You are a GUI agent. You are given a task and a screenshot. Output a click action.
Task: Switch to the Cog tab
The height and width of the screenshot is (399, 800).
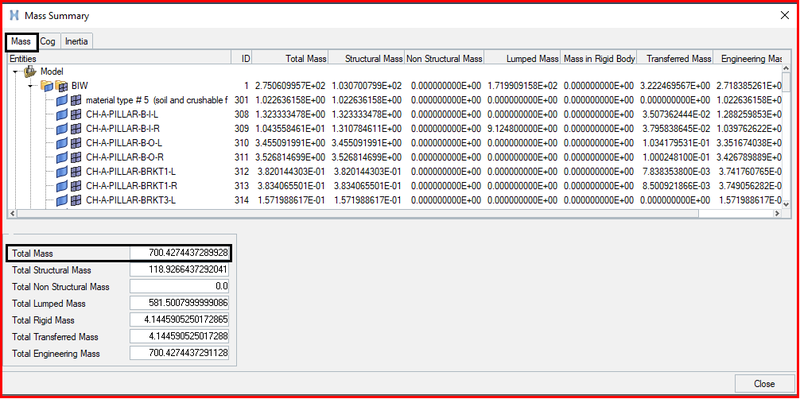tap(48, 42)
